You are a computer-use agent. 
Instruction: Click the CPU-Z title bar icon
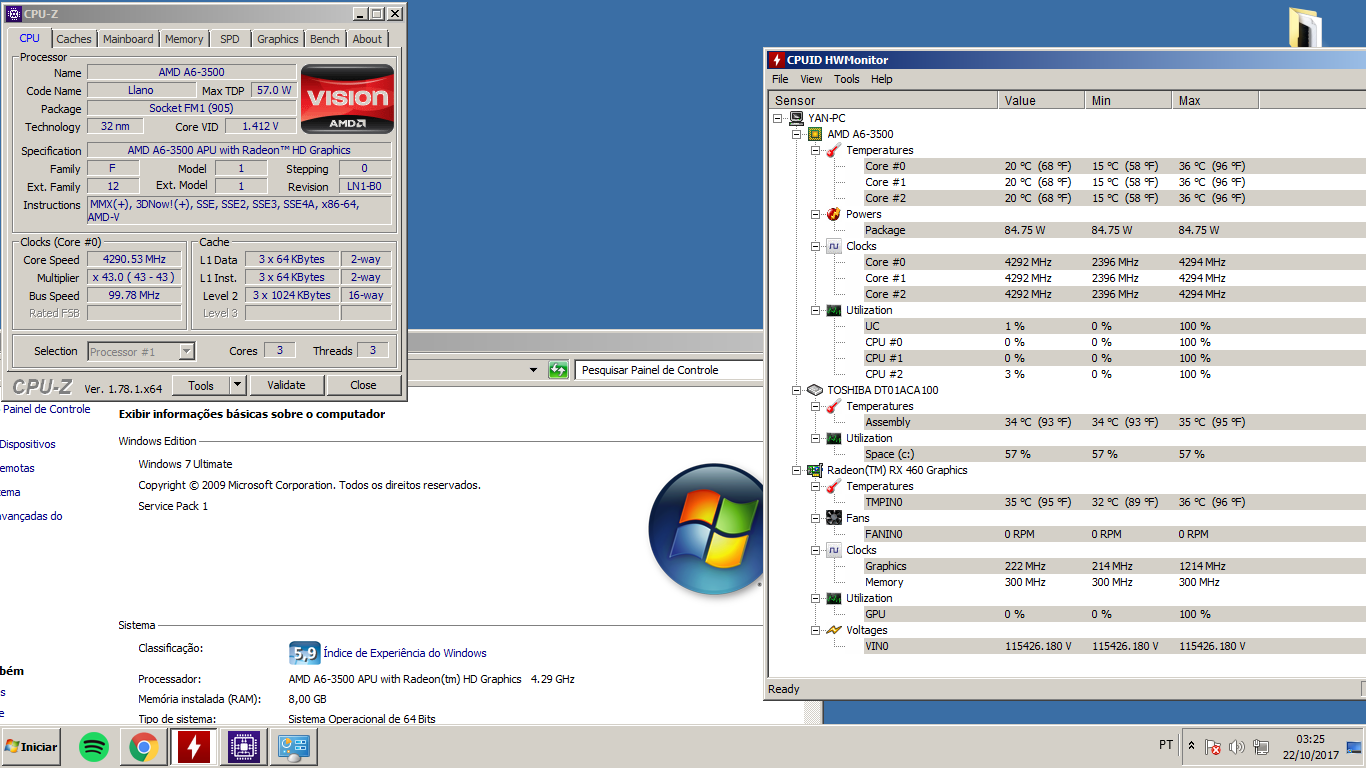pyautogui.click(x=14, y=14)
